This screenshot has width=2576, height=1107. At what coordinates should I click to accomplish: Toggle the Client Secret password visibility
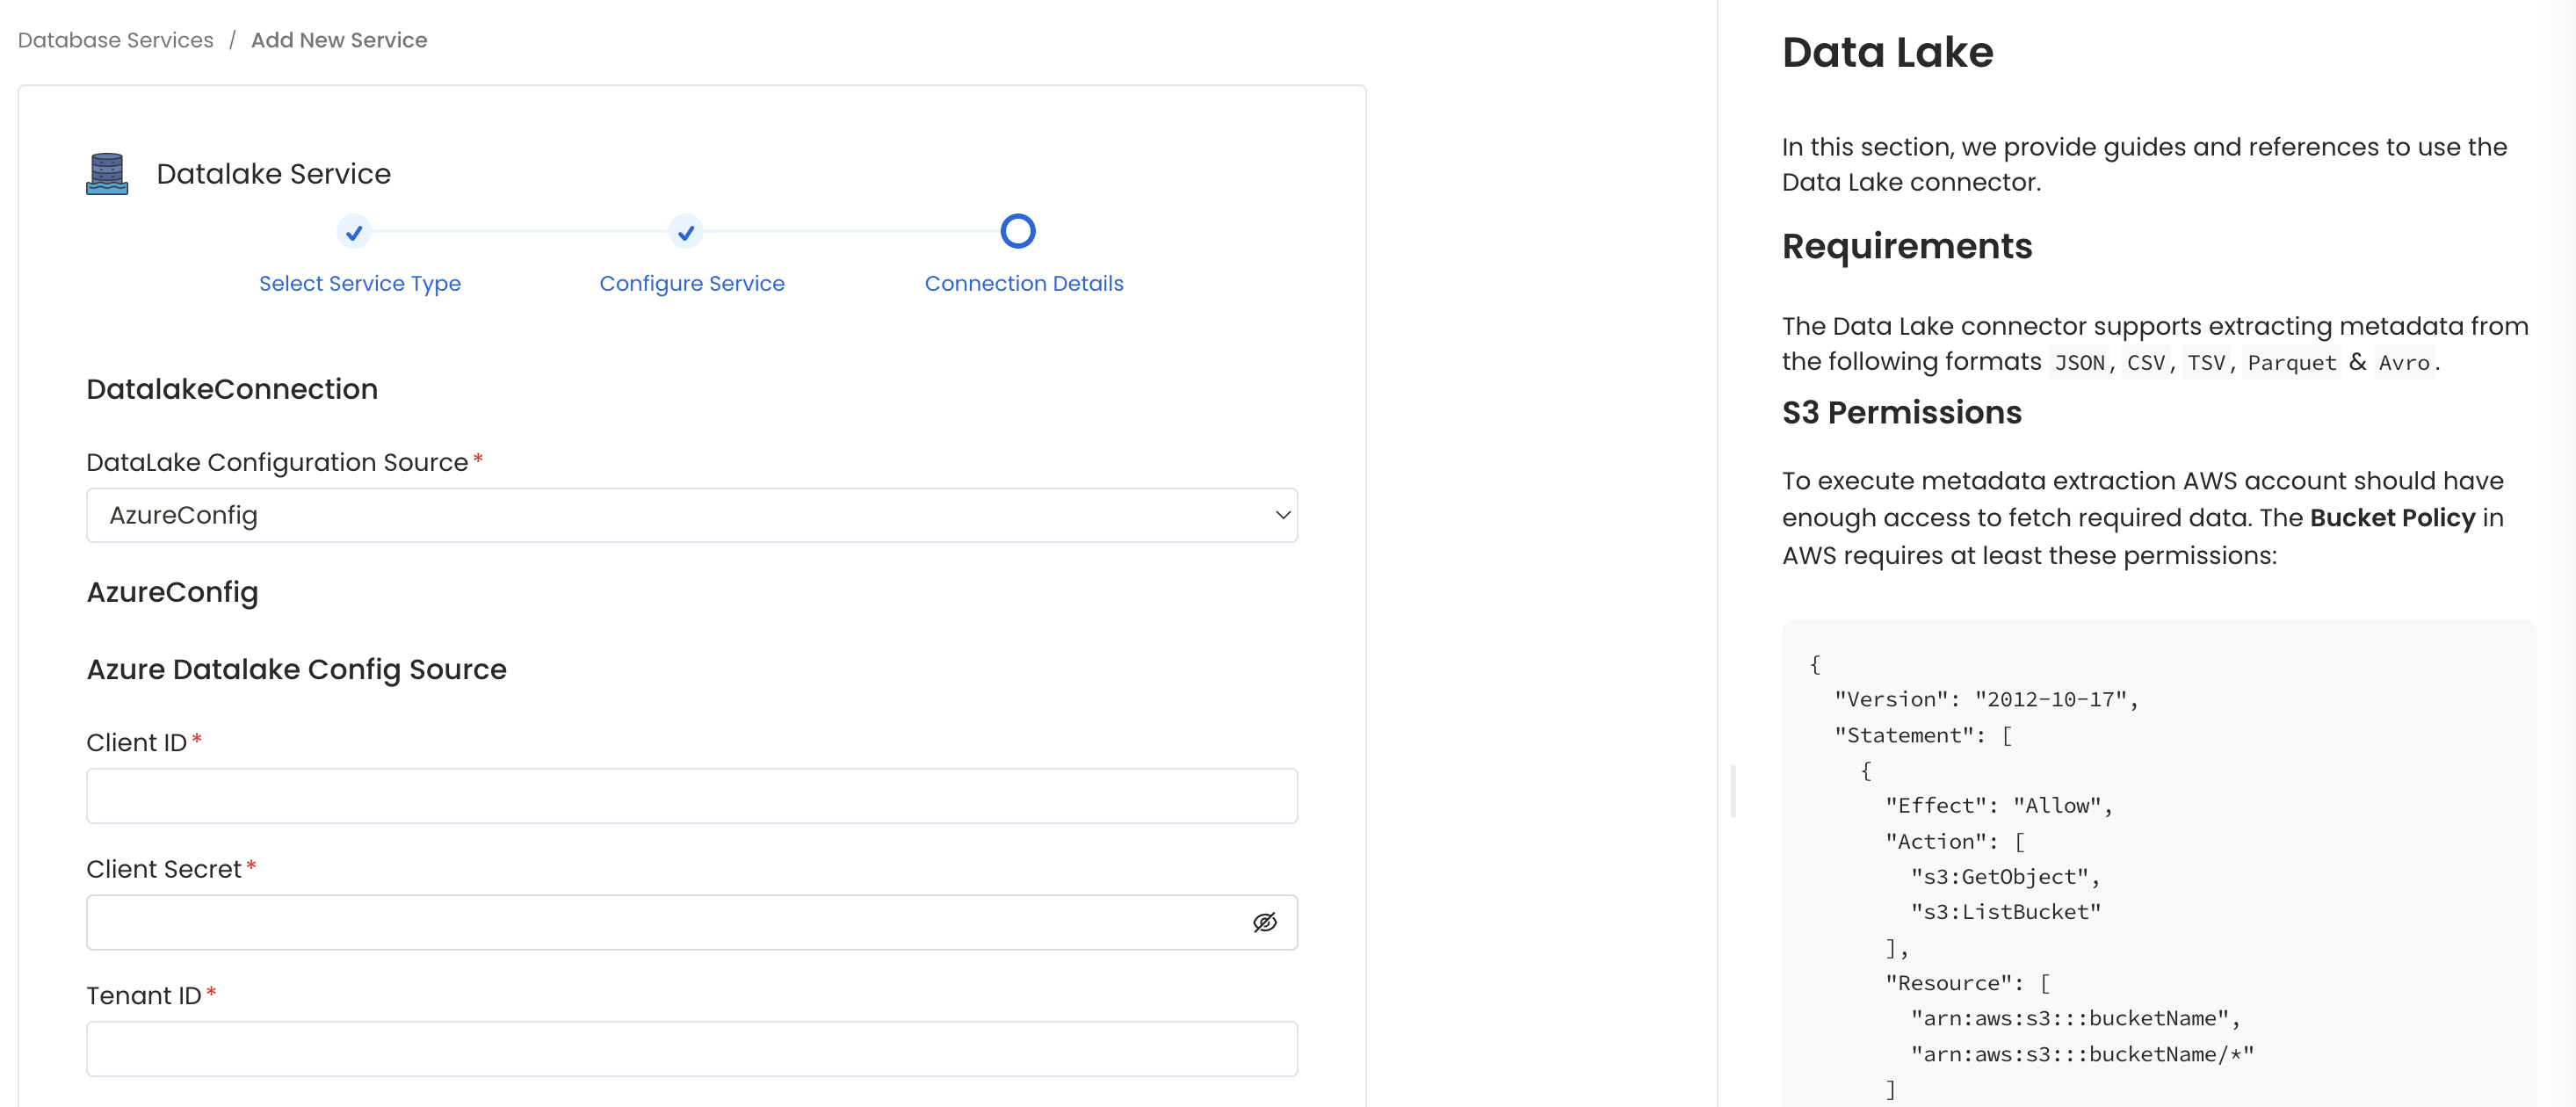tap(1265, 922)
